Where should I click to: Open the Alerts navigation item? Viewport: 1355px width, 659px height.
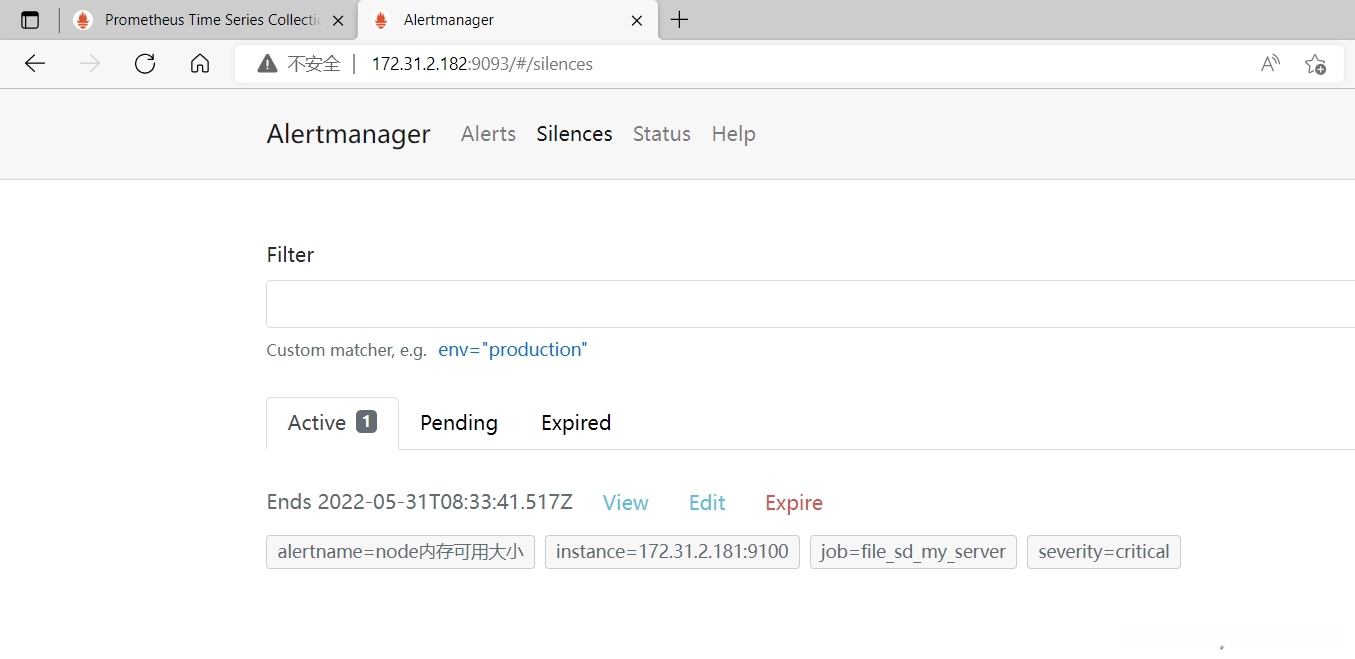pyautogui.click(x=488, y=134)
